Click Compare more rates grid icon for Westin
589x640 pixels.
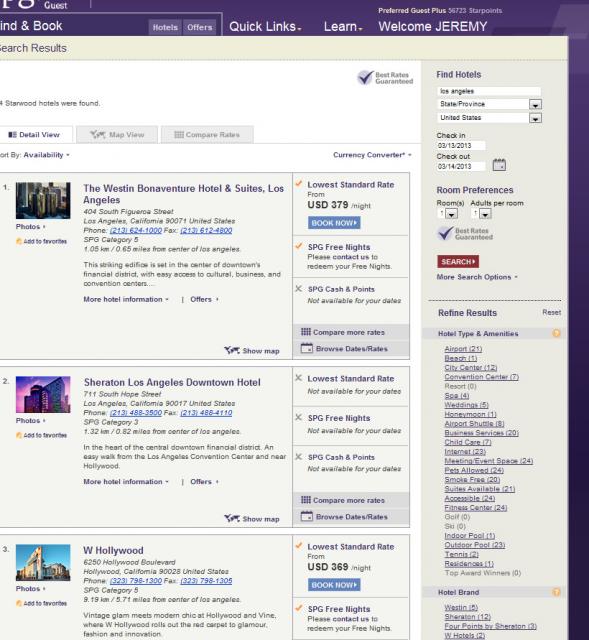click(x=306, y=332)
